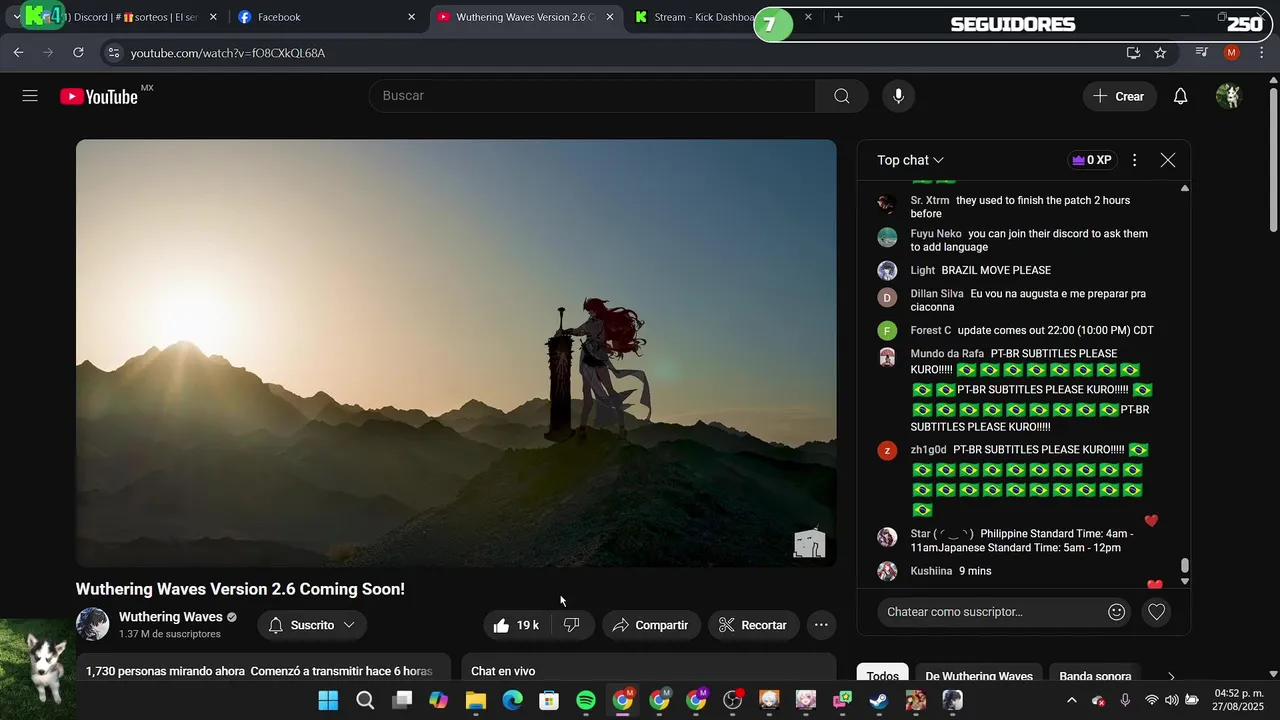Open the Wuthering Waves channel avatar
The image size is (1280, 720).
[93, 624]
